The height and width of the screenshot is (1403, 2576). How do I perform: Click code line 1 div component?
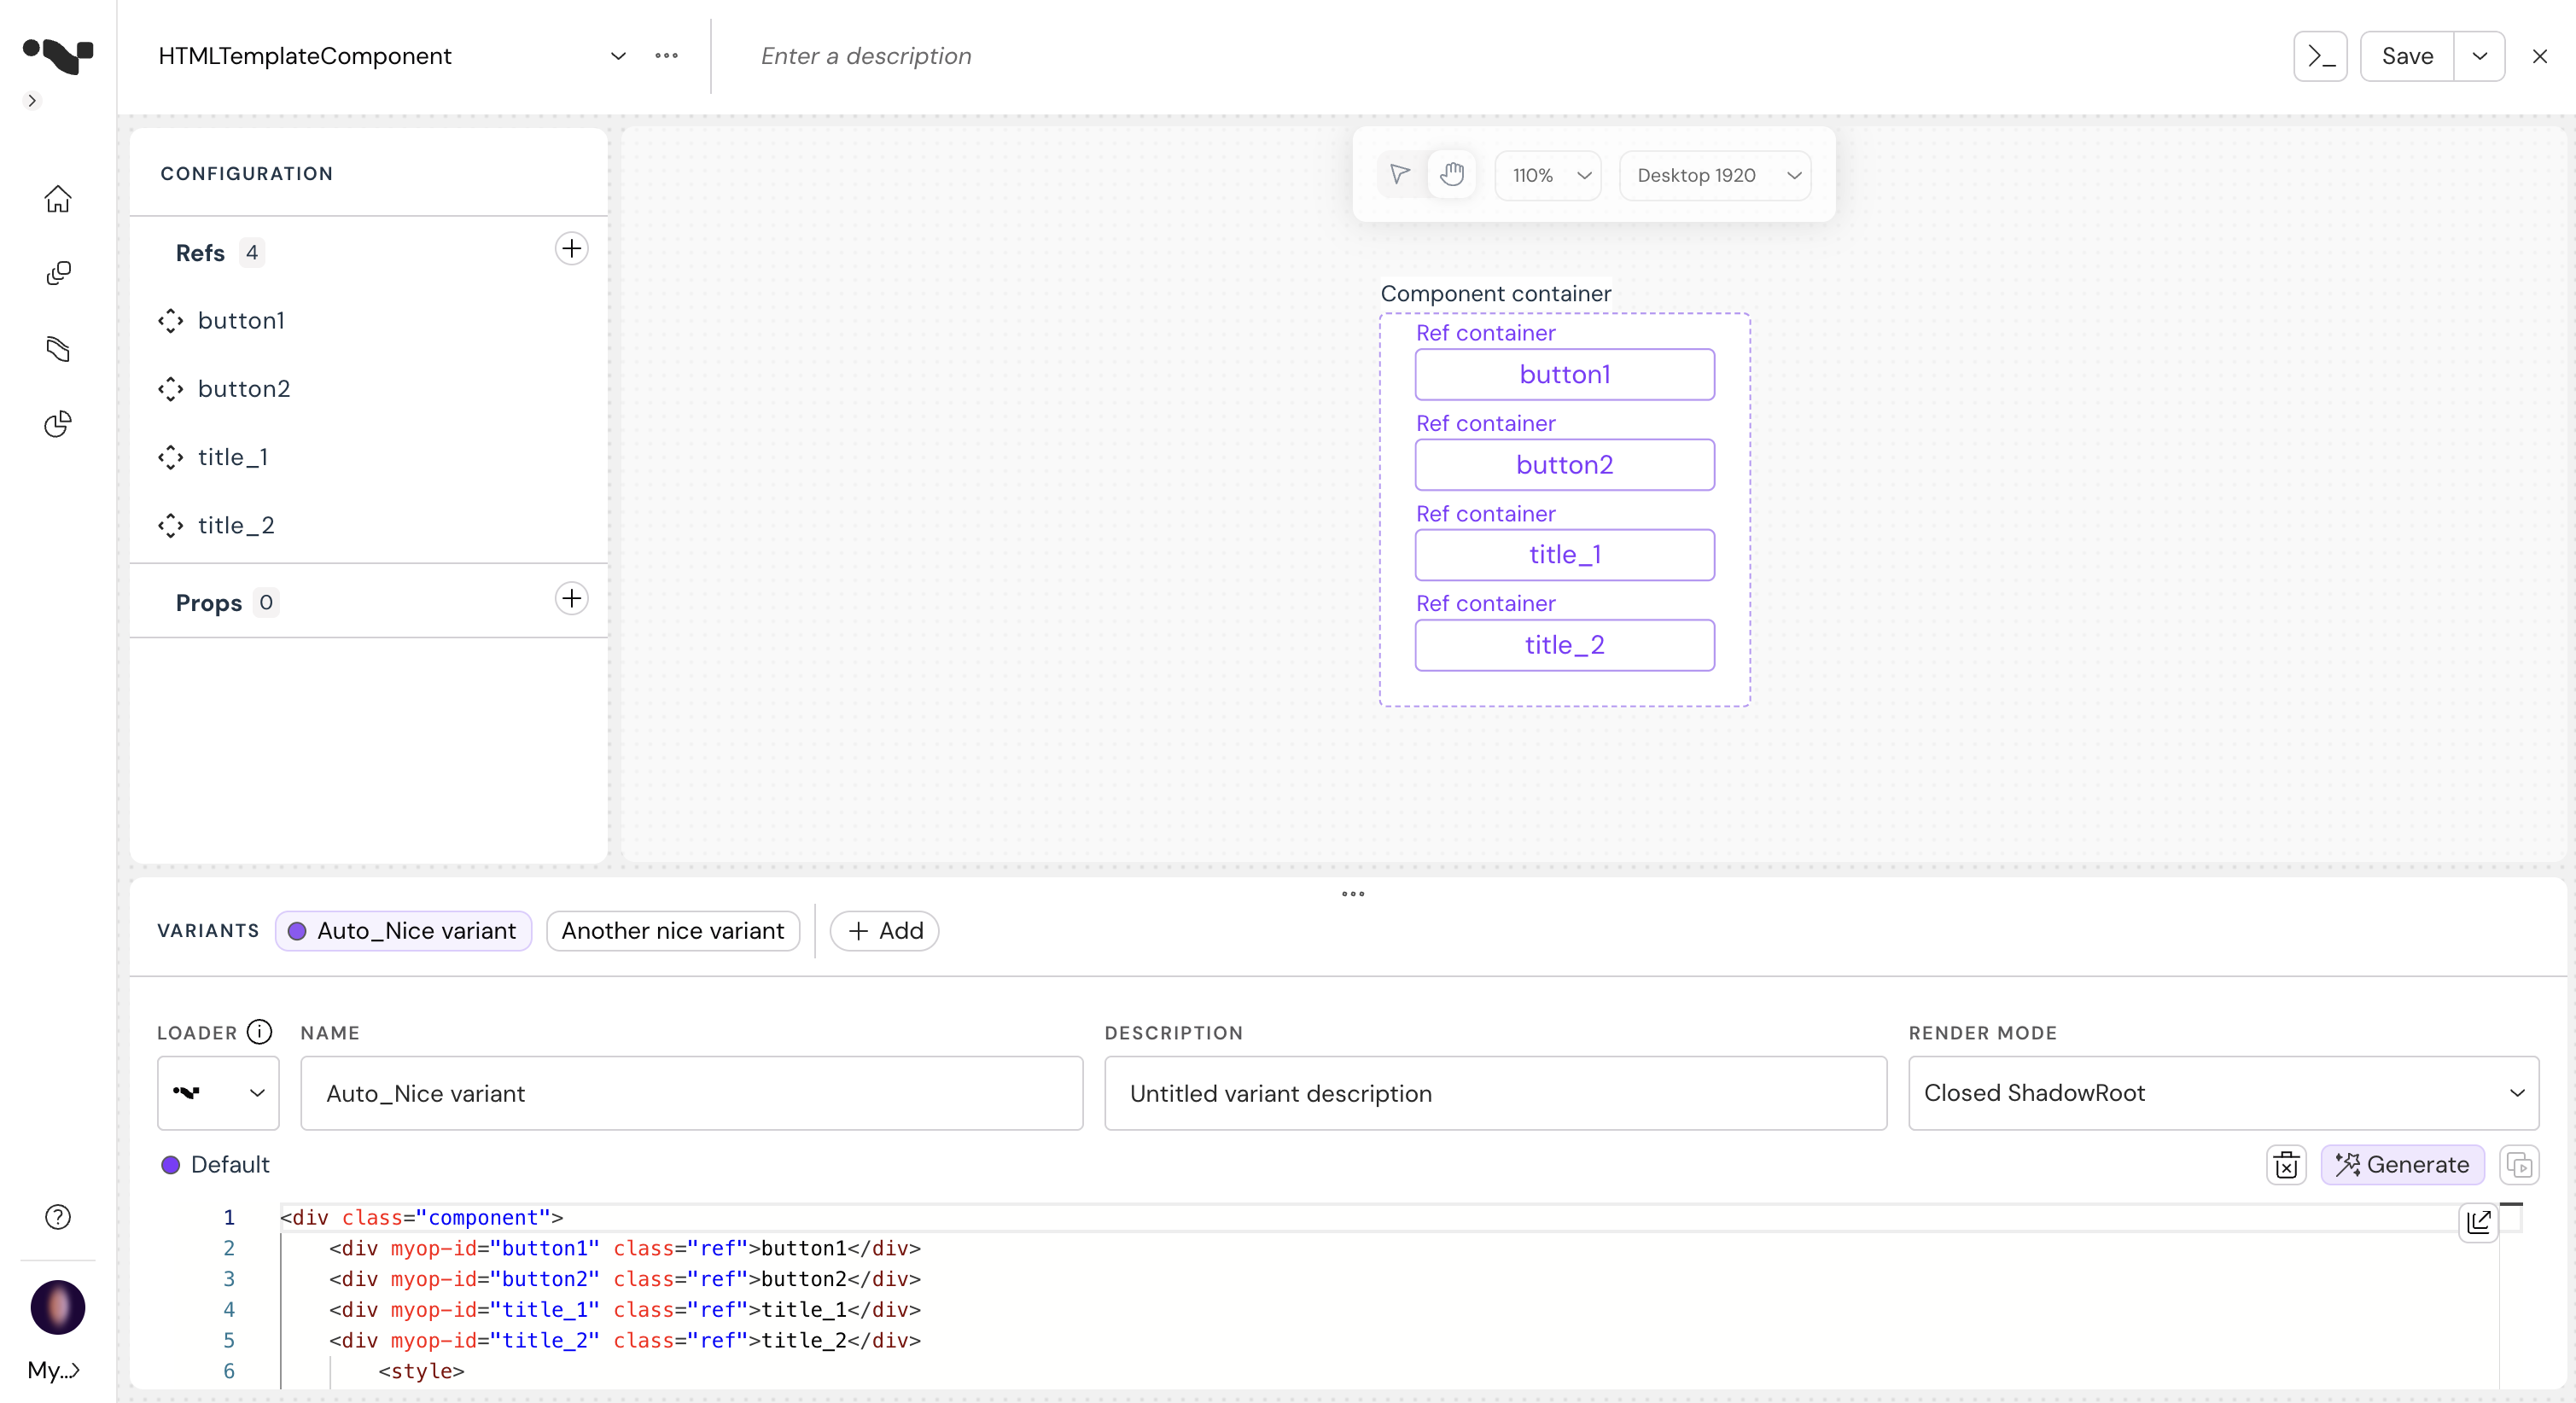click(421, 1218)
